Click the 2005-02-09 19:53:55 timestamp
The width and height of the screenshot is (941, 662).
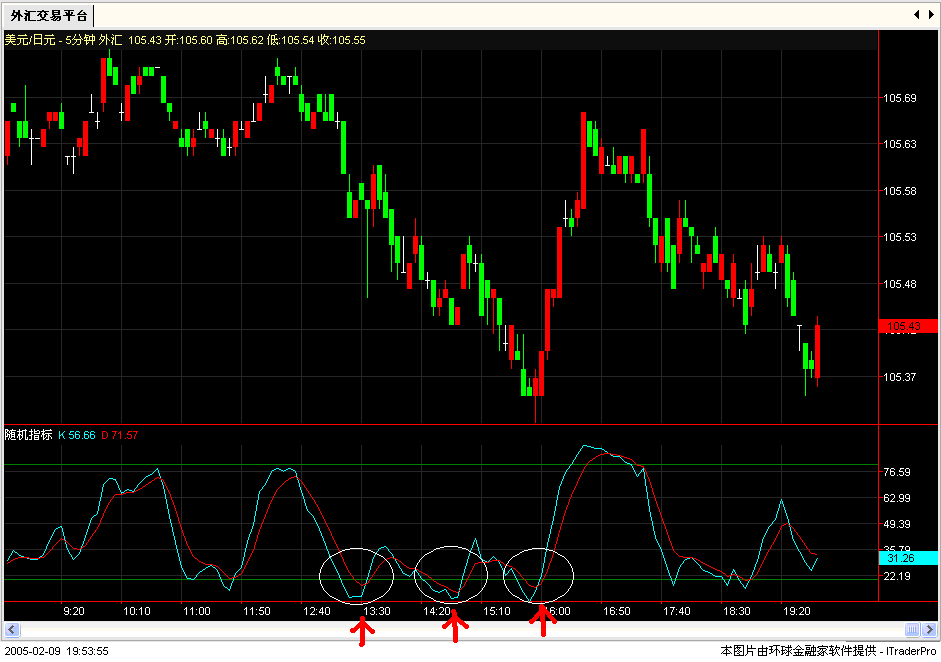tap(56, 651)
